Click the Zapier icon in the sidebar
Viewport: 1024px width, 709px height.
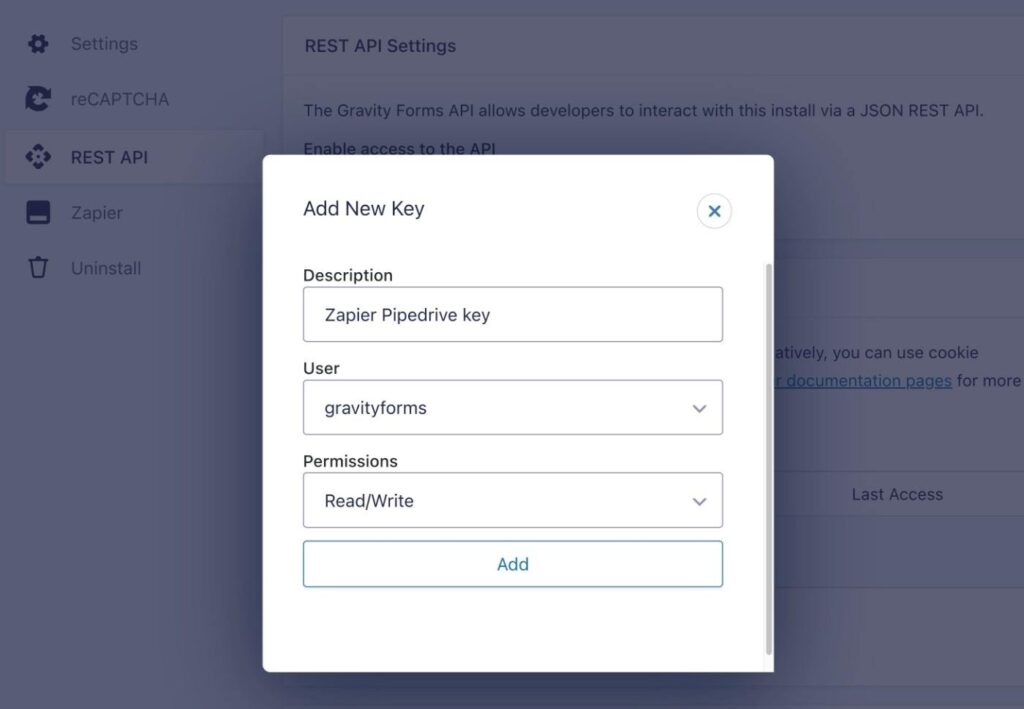[x=37, y=212]
